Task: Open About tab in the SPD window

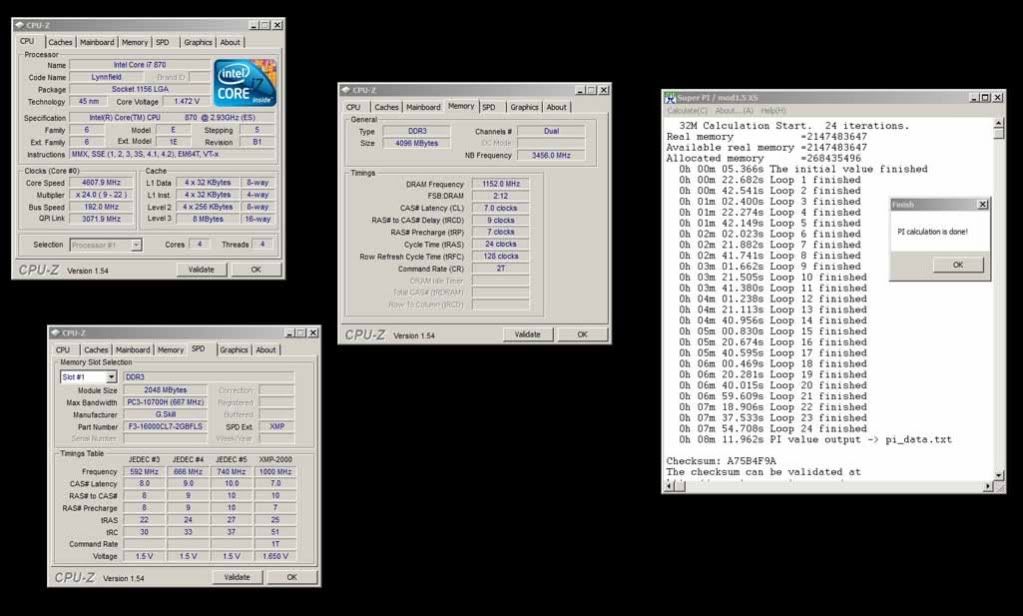Action: pyautogui.click(x=266, y=350)
